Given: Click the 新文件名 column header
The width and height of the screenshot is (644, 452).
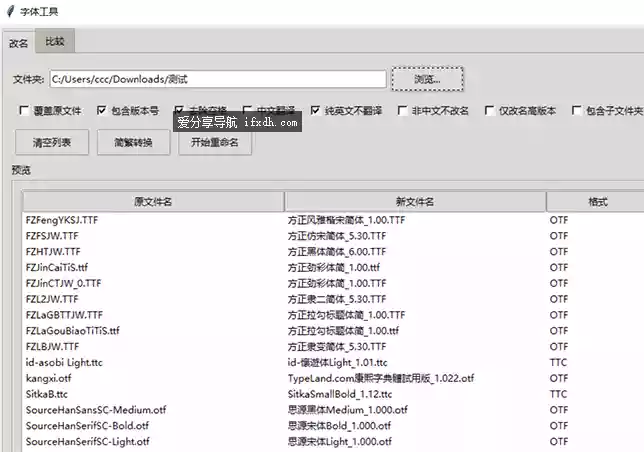Looking at the screenshot, I should pos(415,202).
